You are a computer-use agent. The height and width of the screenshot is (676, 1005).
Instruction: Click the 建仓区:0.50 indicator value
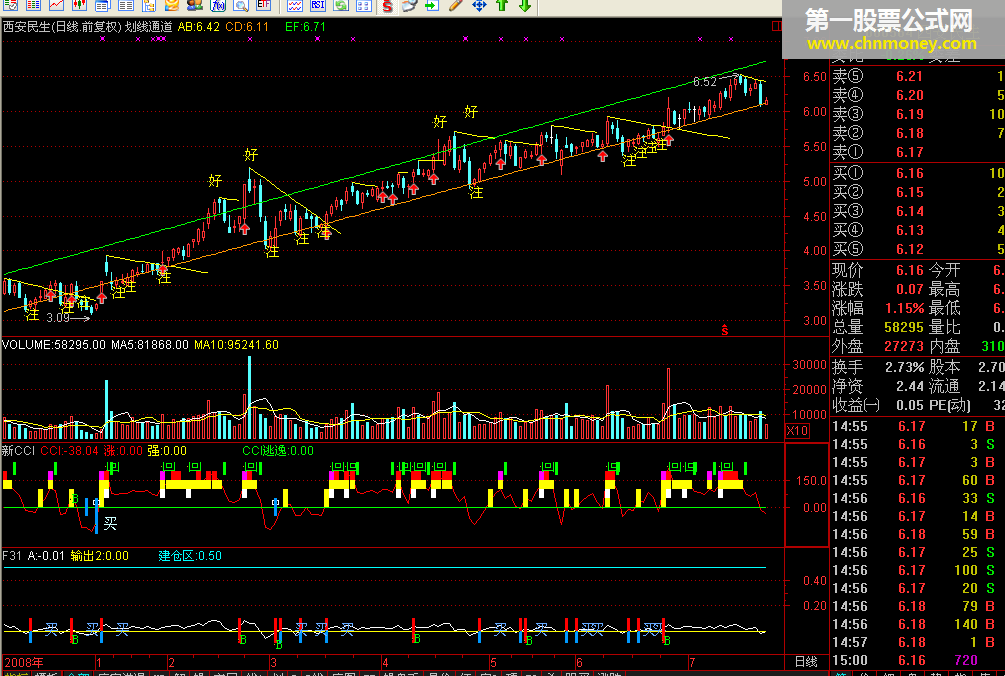[190, 556]
